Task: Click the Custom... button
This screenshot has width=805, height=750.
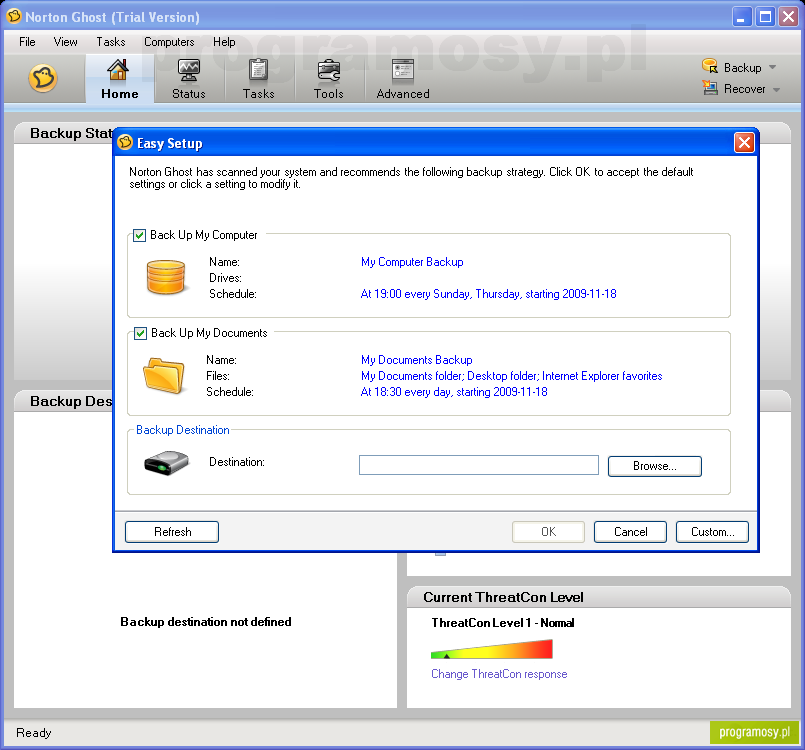Action: pos(713,532)
